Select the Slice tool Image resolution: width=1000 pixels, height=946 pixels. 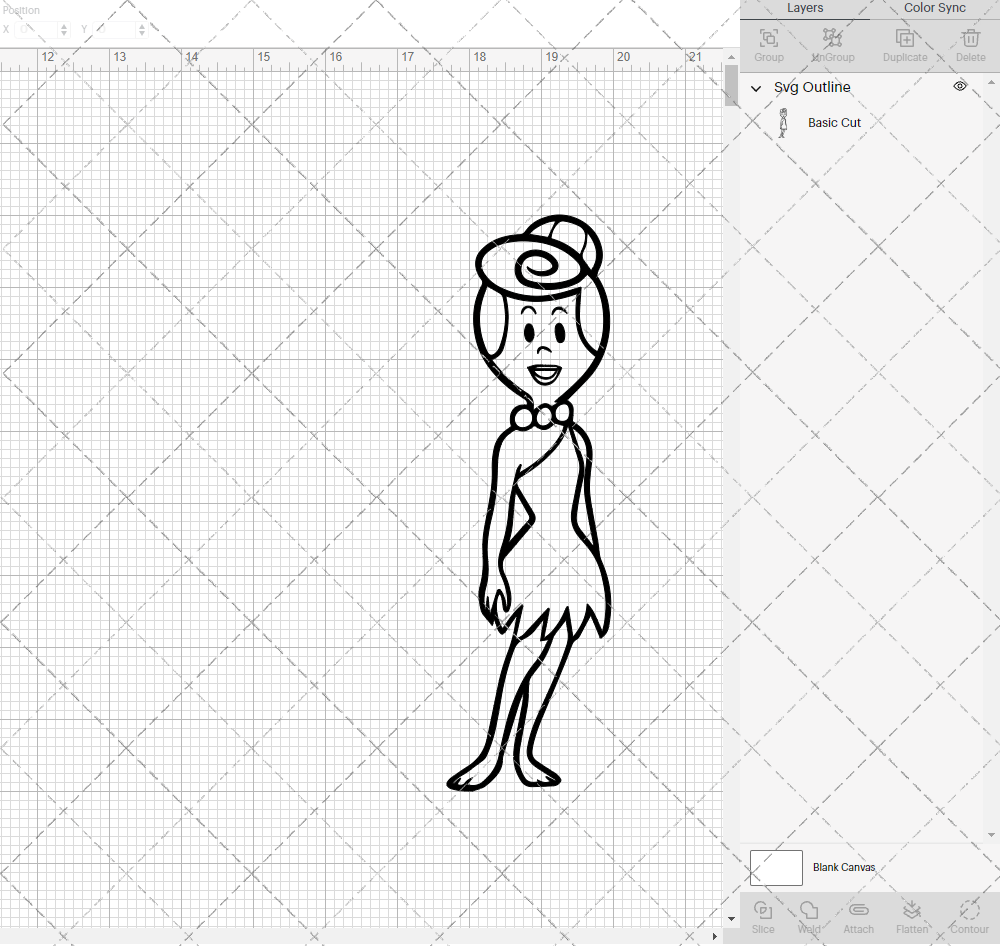(x=763, y=909)
